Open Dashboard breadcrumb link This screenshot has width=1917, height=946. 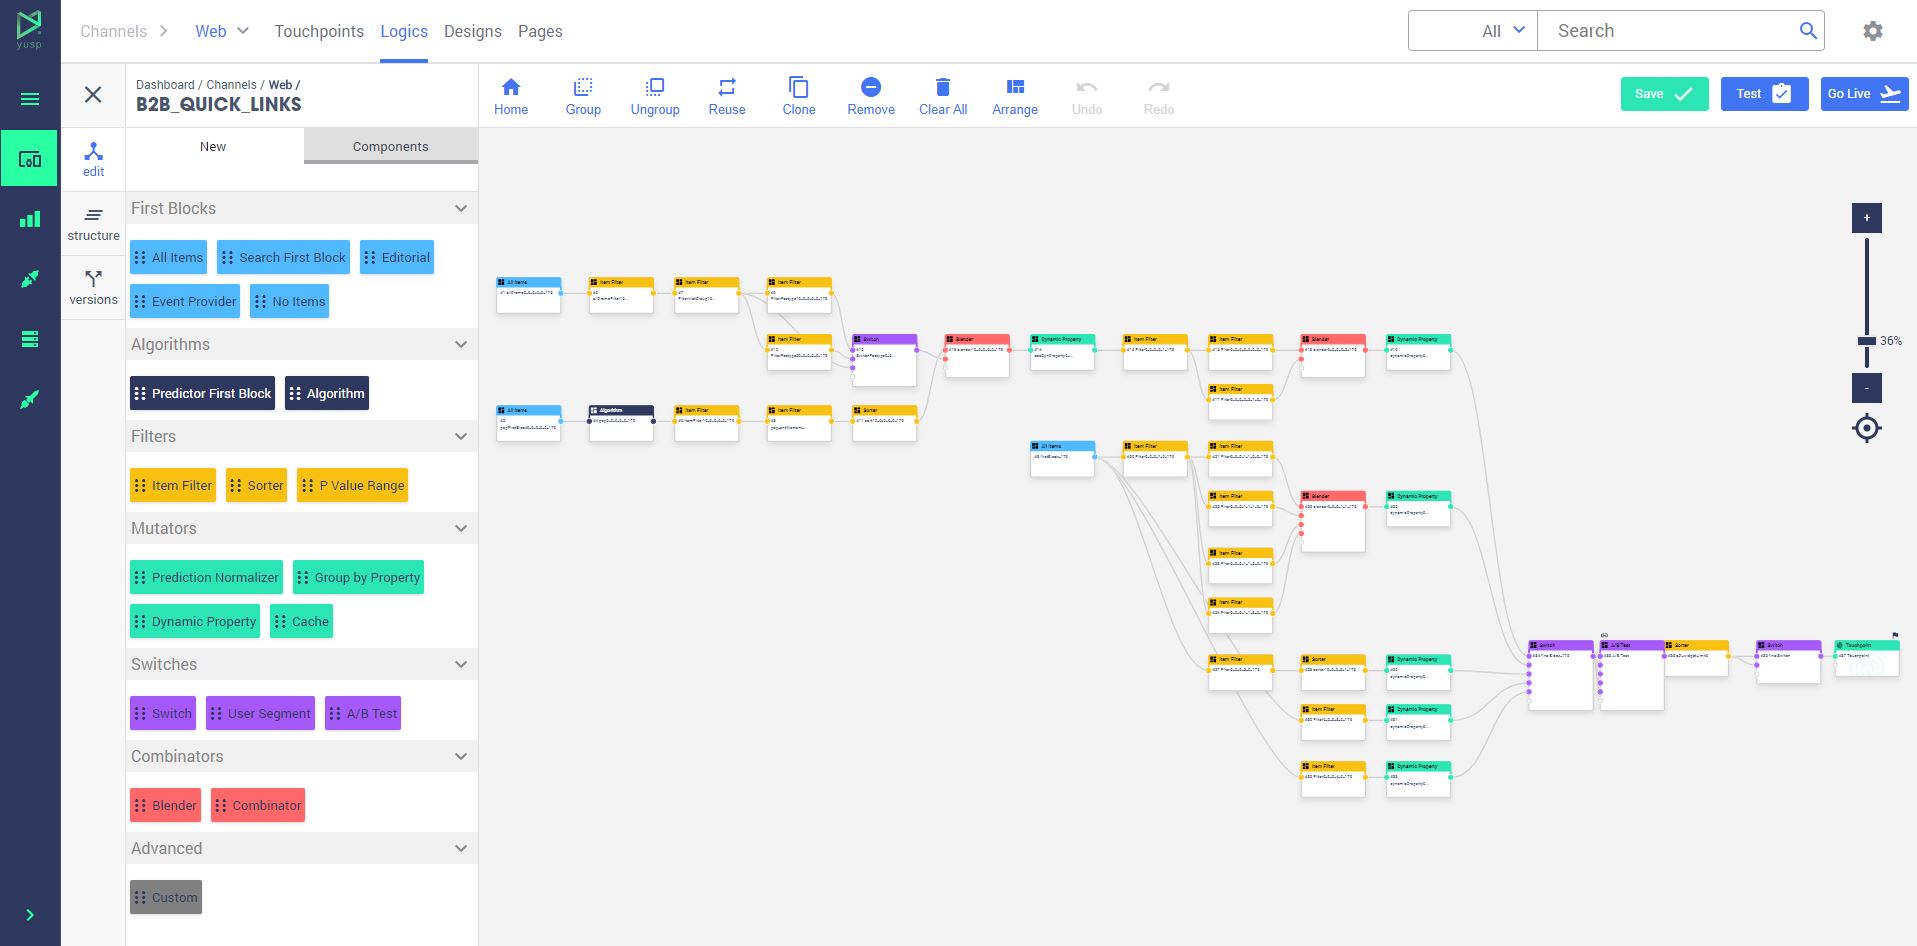tap(165, 85)
